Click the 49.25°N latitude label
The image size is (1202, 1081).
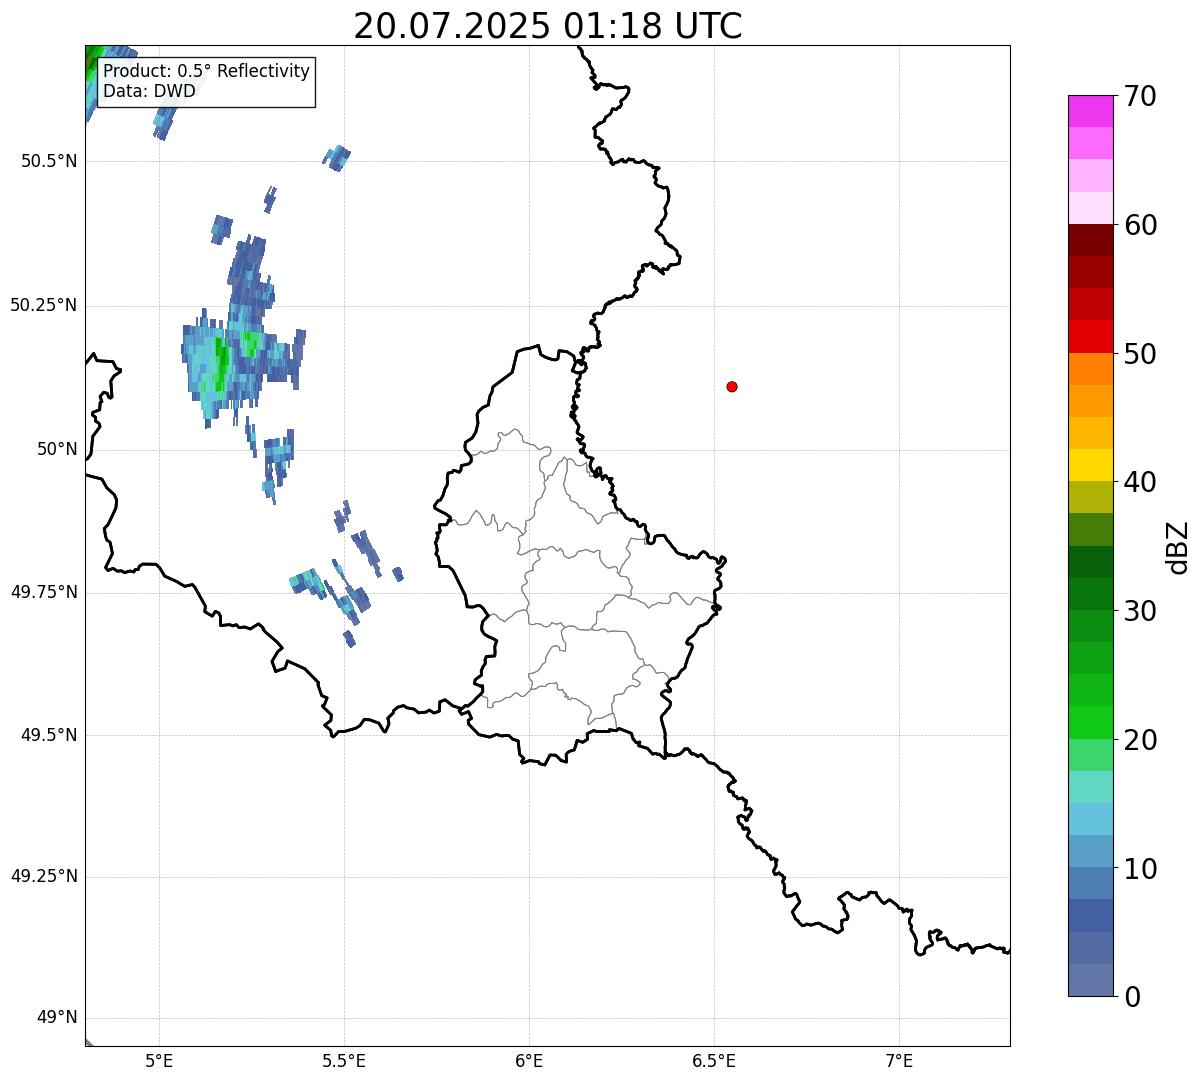coord(44,877)
